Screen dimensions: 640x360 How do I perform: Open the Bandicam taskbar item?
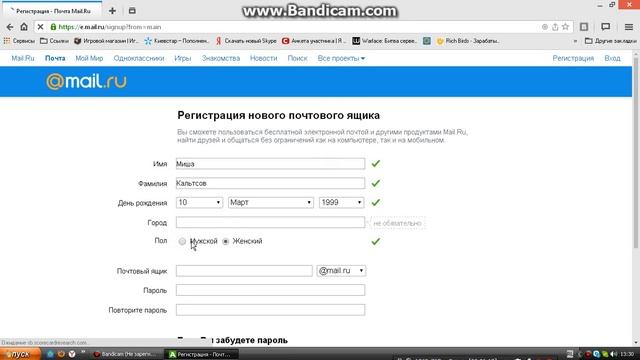click(125, 354)
